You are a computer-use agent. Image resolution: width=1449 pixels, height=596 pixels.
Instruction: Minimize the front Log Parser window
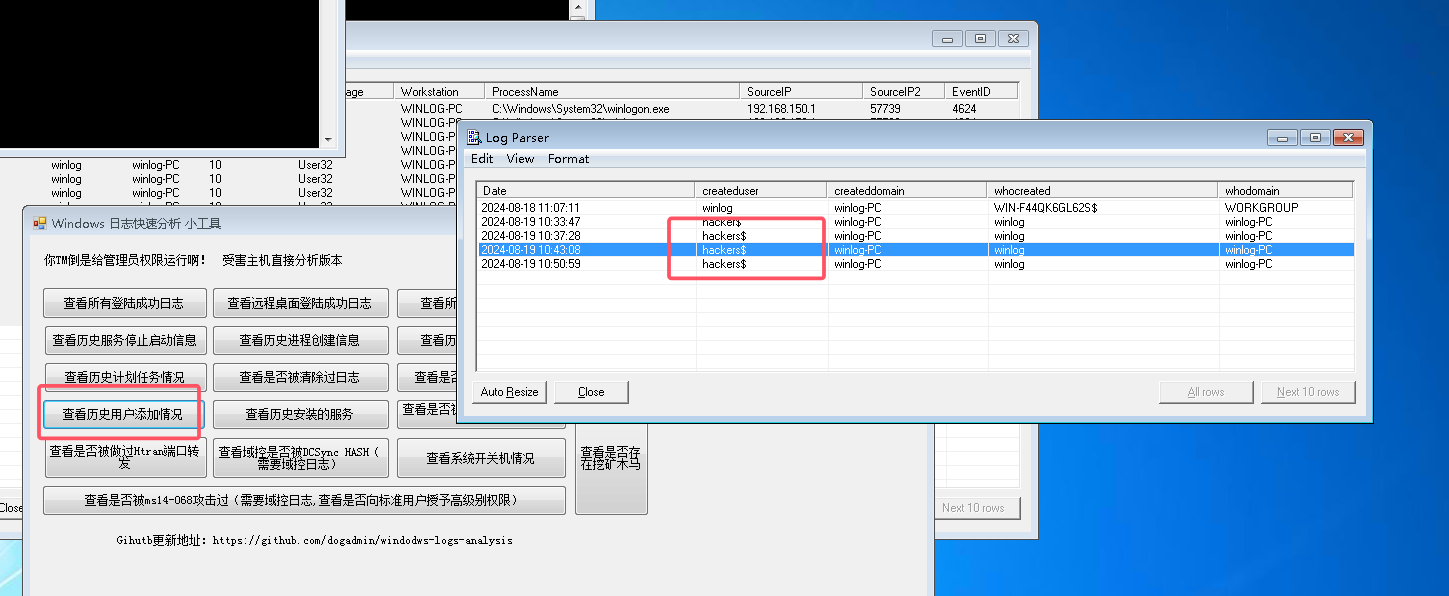1283,138
